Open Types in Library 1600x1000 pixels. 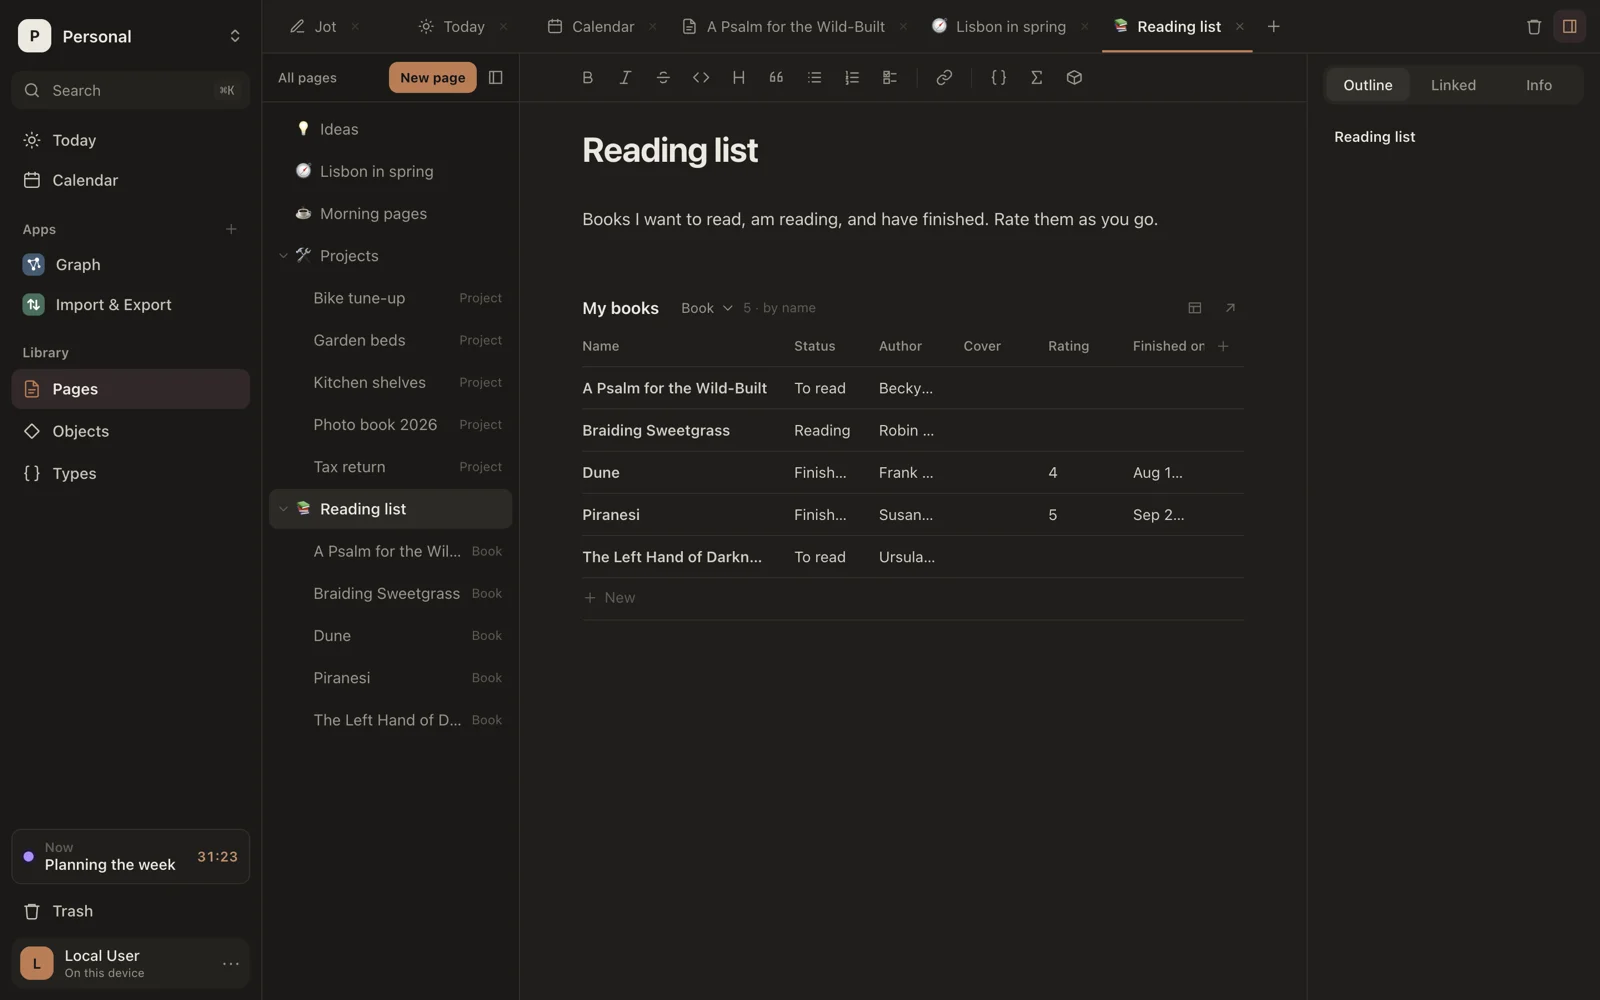pos(131,474)
